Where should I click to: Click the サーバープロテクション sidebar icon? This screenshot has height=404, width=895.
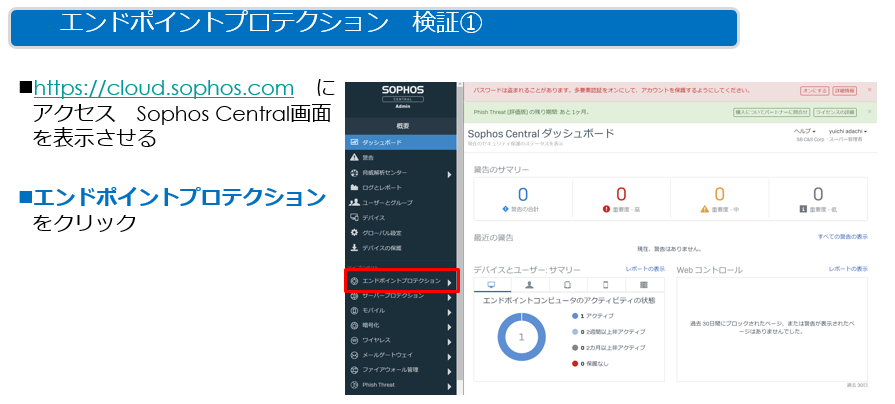[354, 296]
